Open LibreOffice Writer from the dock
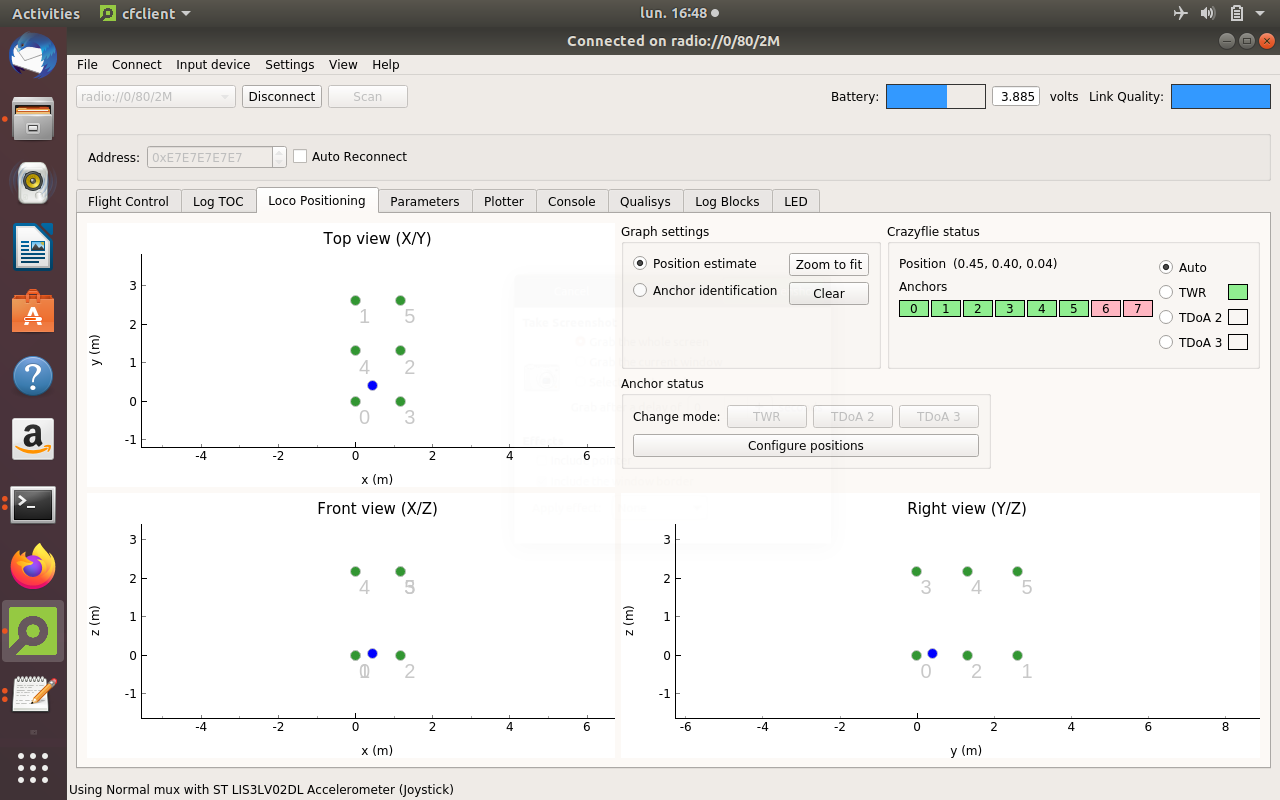Image resolution: width=1280 pixels, height=800 pixels. [x=33, y=247]
